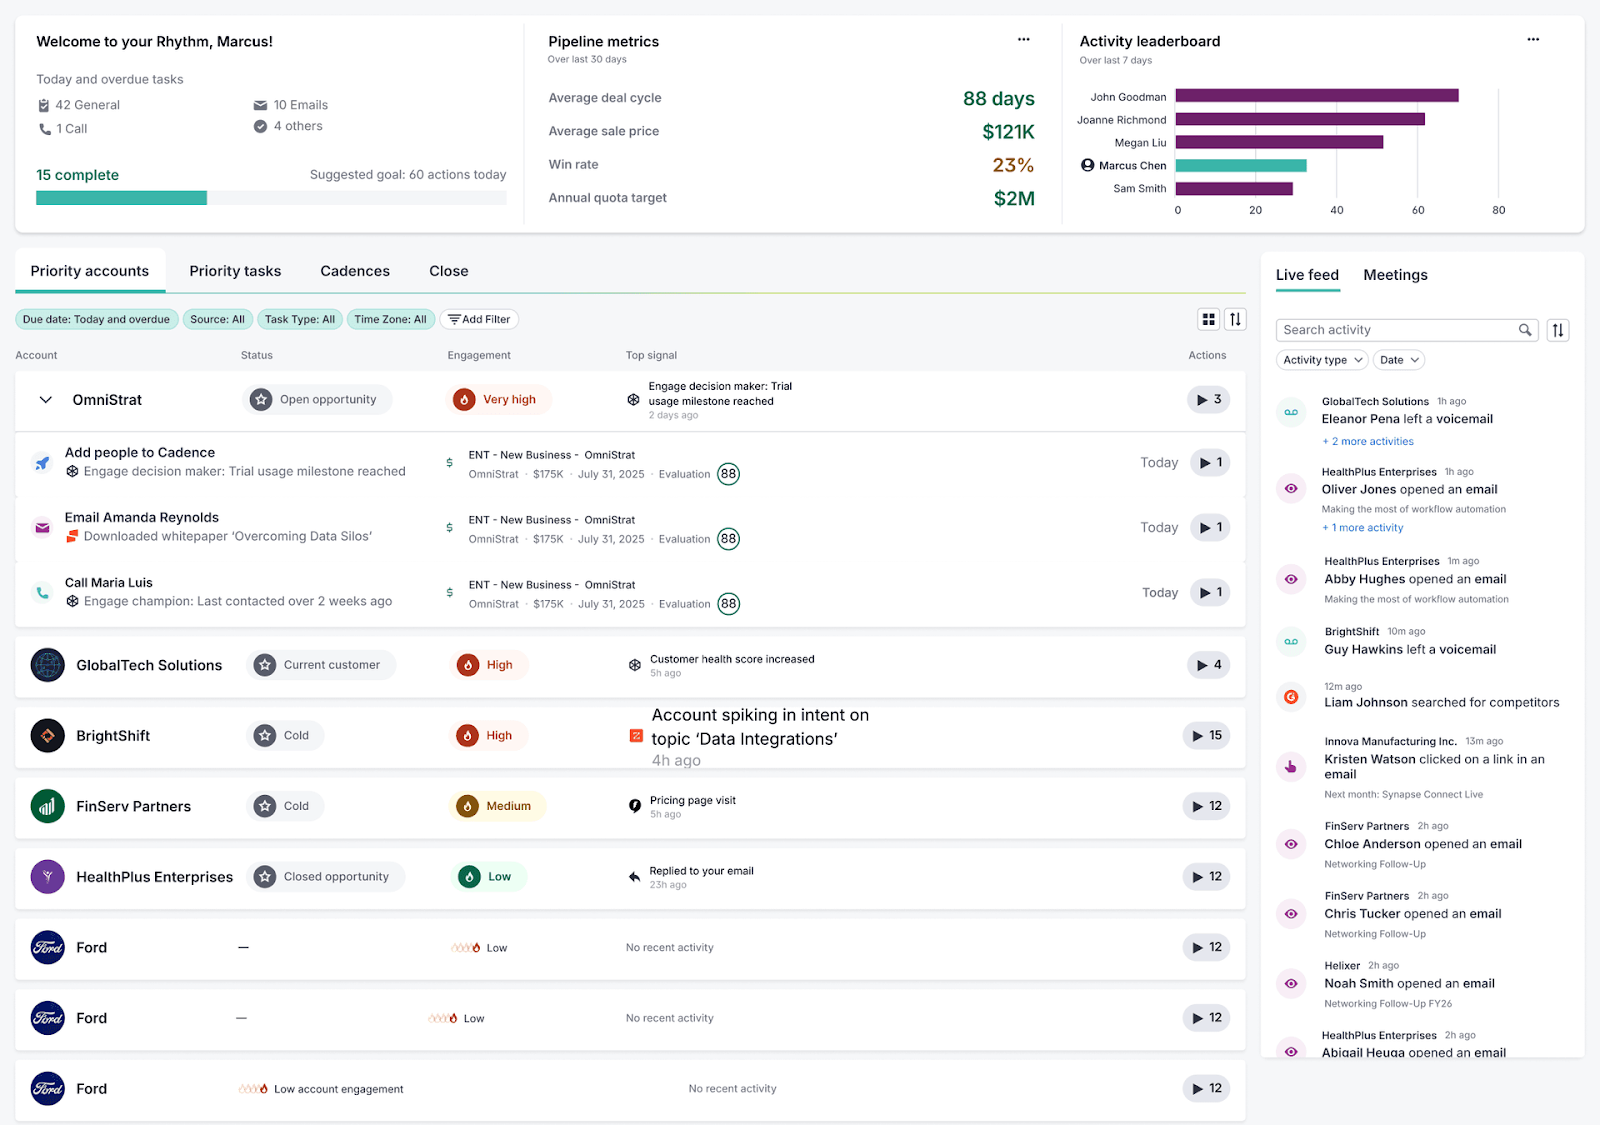The height and width of the screenshot is (1125, 1600).
Task: Open the Meetings tab in the feed panel
Action: point(1395,275)
